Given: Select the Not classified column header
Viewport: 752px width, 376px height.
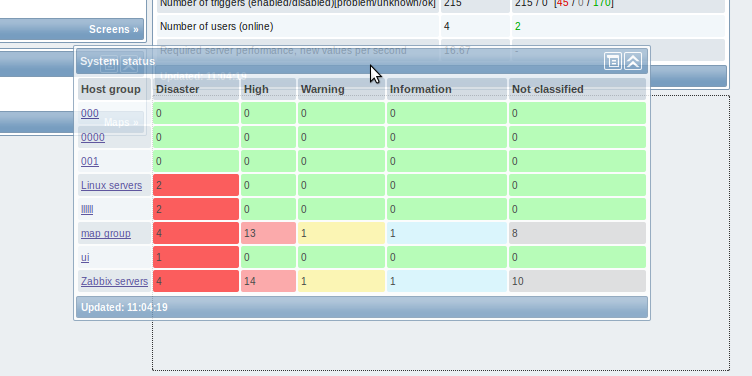Looking at the screenshot, I should [x=577, y=89].
